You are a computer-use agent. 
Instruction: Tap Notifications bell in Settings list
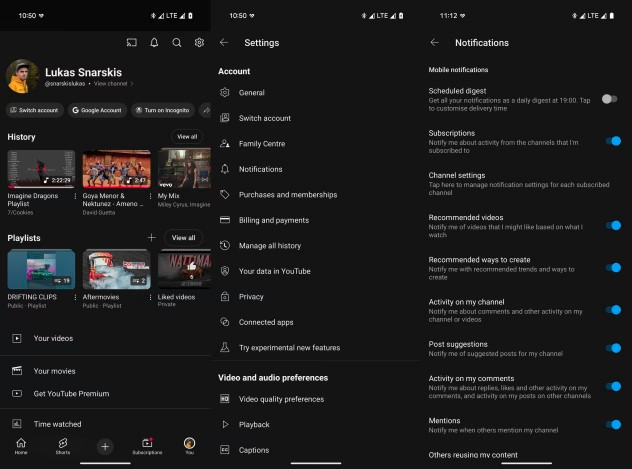[225, 169]
